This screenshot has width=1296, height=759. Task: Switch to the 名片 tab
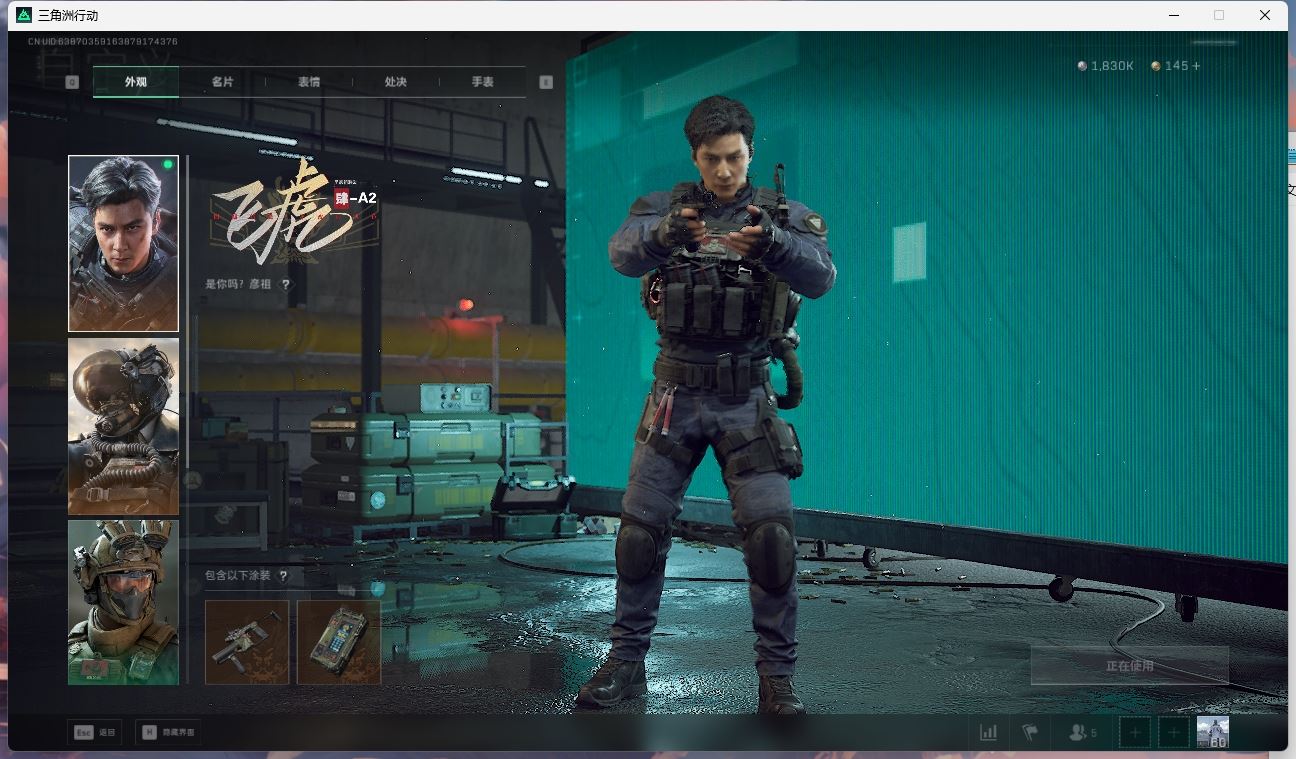pyautogui.click(x=222, y=82)
